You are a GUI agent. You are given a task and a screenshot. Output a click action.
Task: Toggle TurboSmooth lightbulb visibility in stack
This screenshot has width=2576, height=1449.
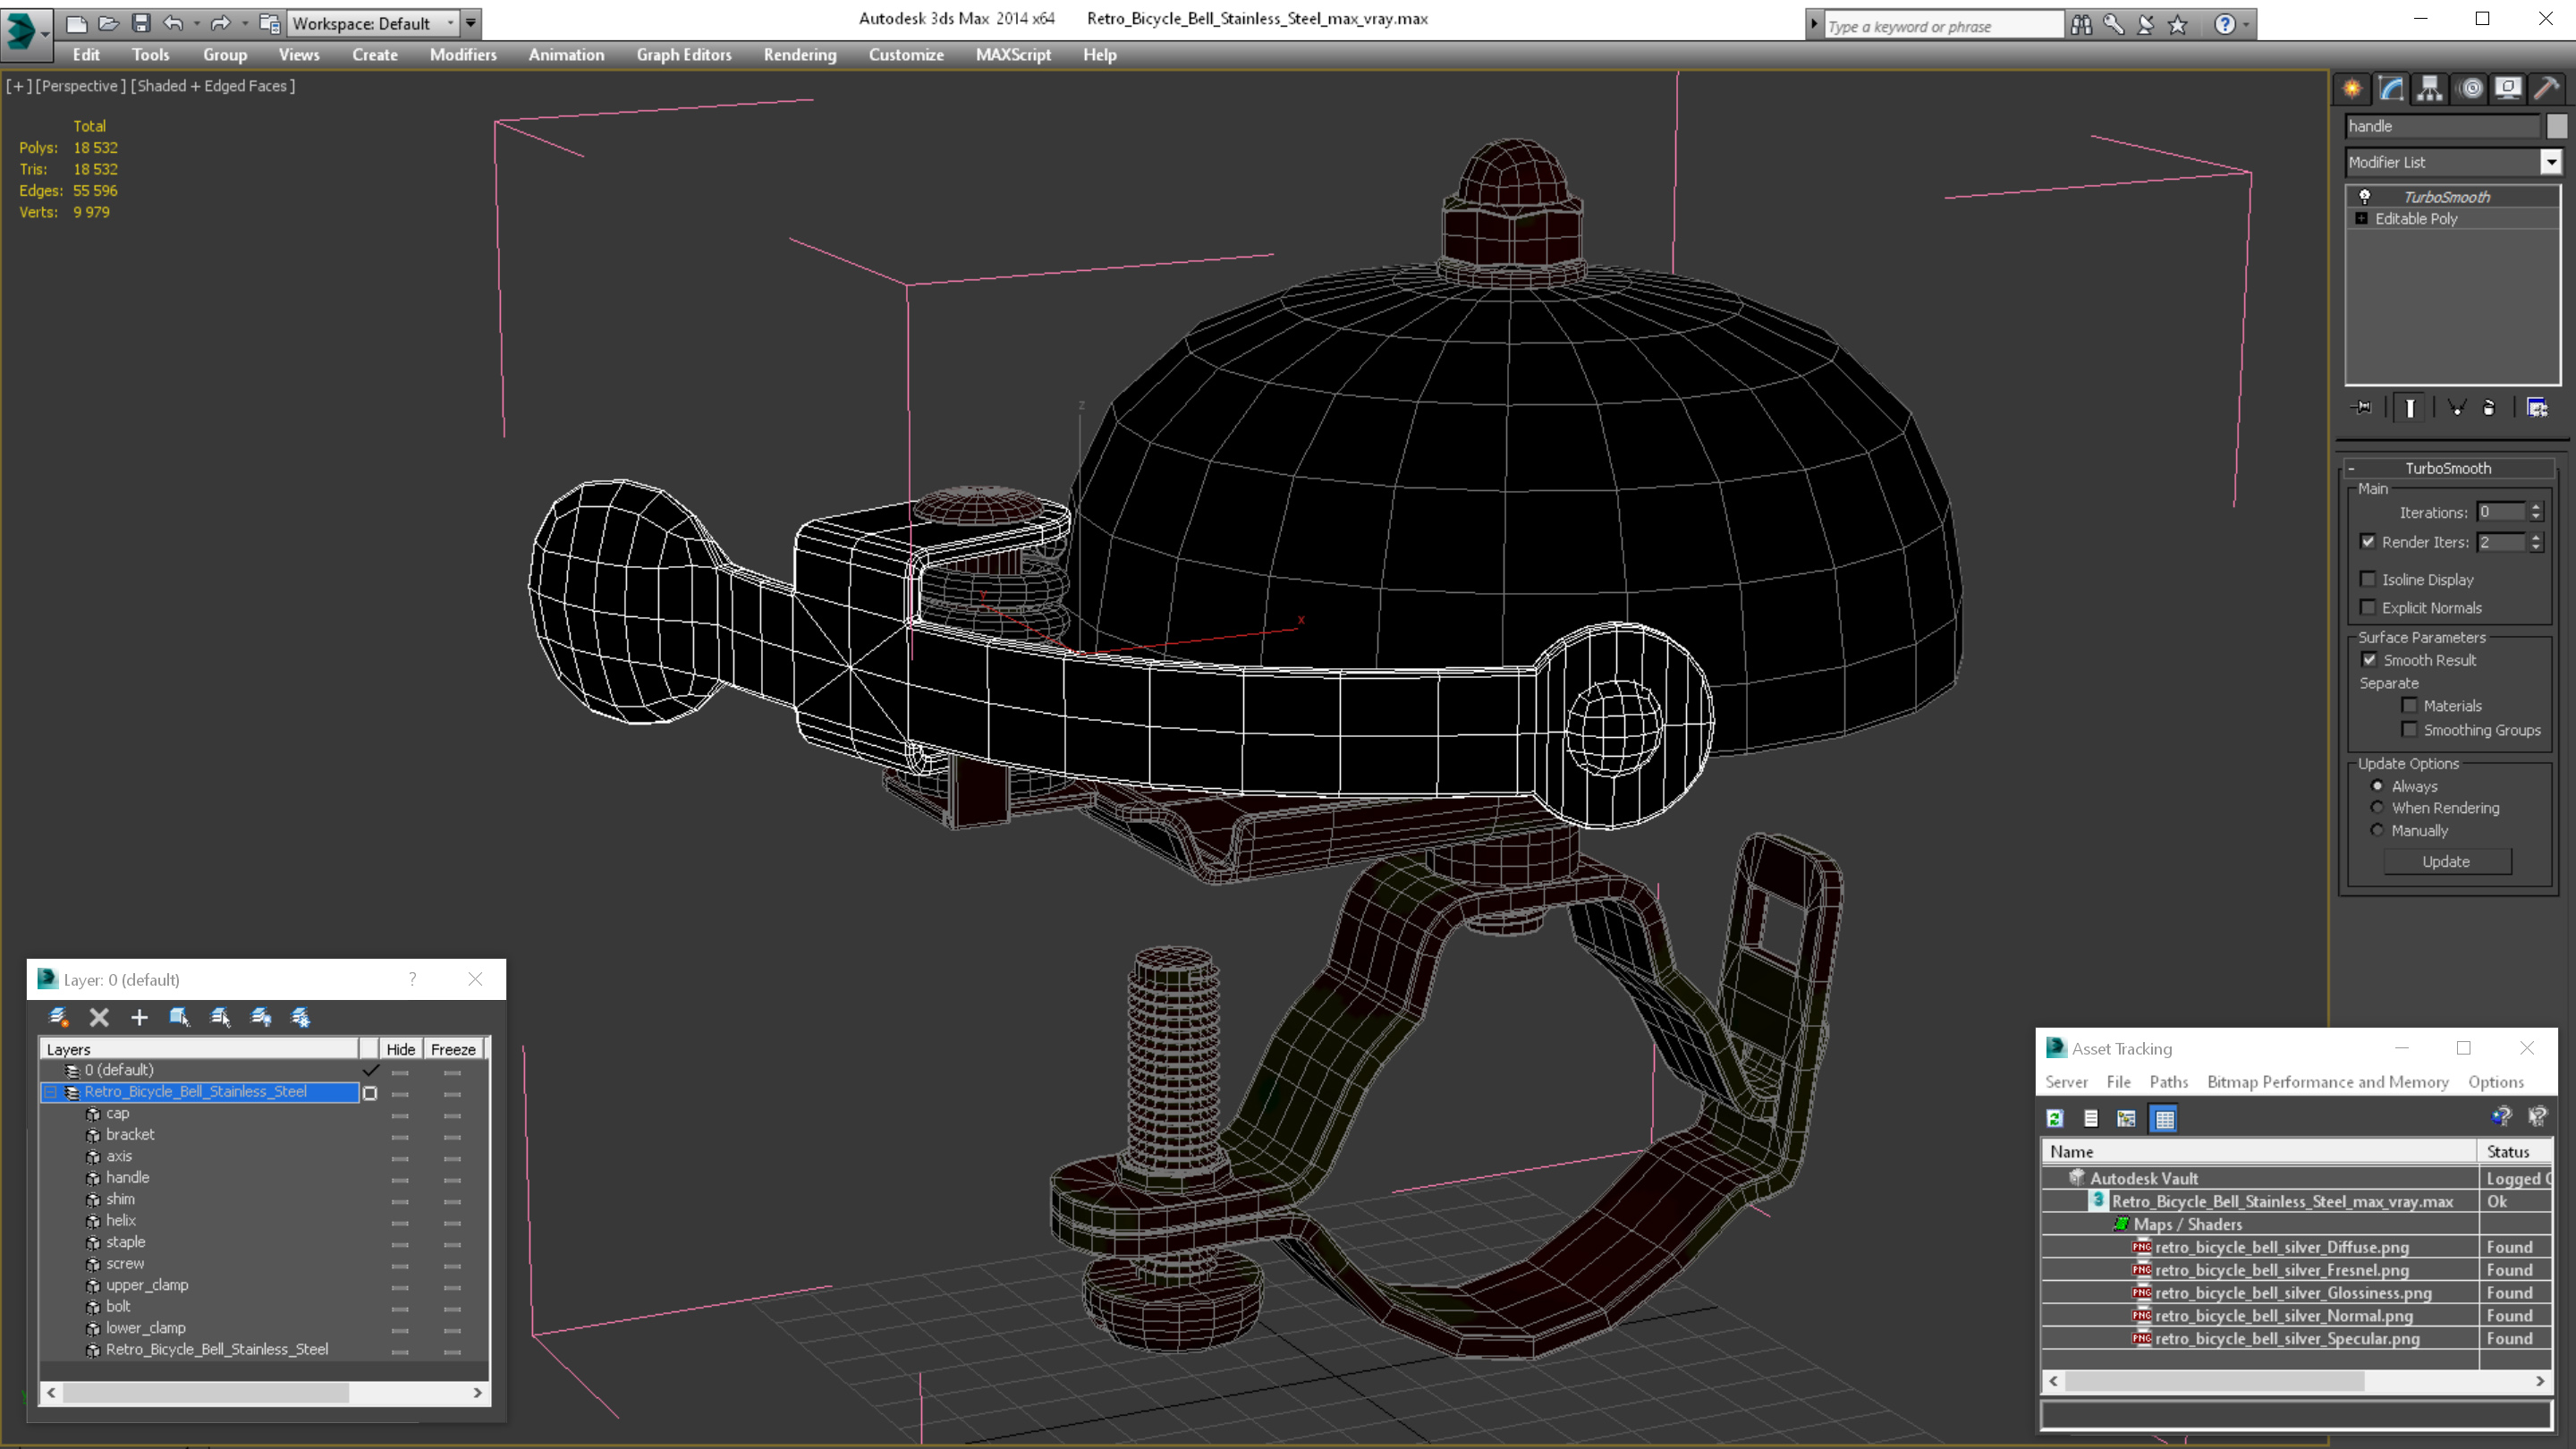[x=2365, y=197]
